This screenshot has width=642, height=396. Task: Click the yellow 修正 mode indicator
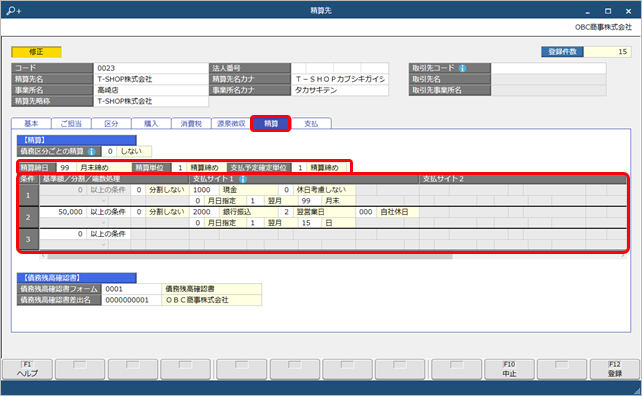tap(36, 52)
